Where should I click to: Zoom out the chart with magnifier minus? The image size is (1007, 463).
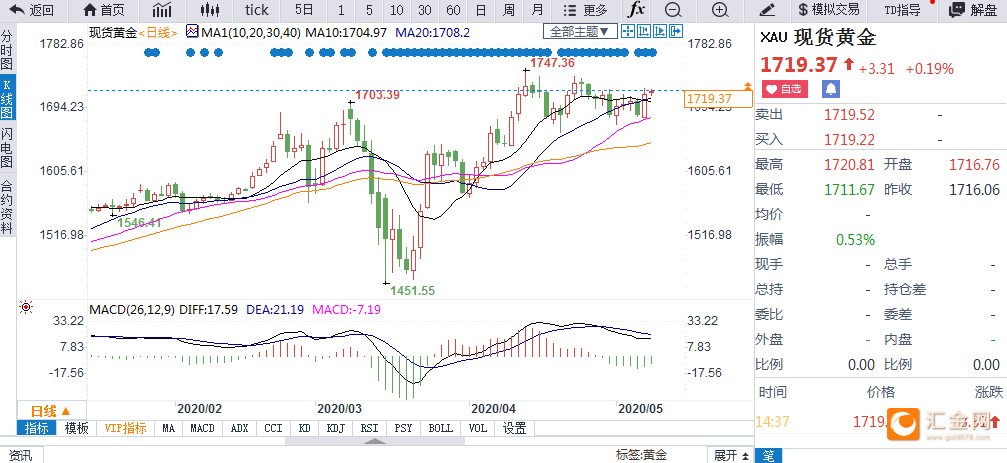tap(673, 10)
